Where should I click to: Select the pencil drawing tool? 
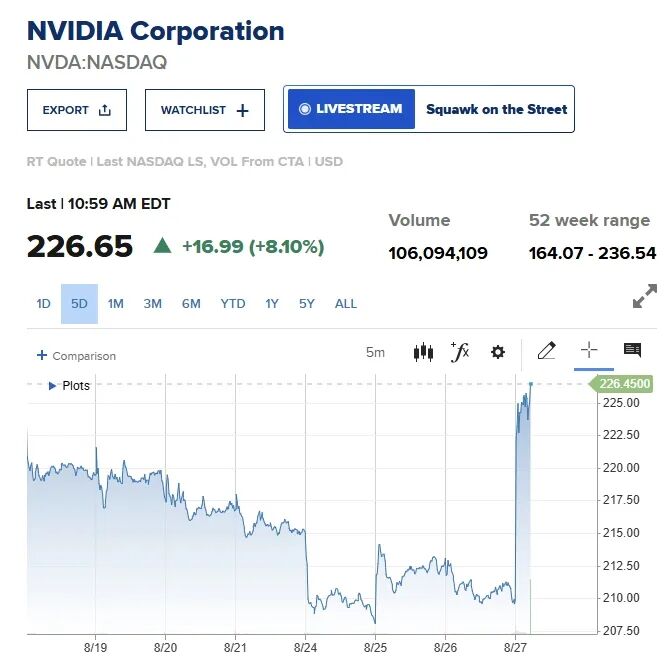[x=546, y=351]
